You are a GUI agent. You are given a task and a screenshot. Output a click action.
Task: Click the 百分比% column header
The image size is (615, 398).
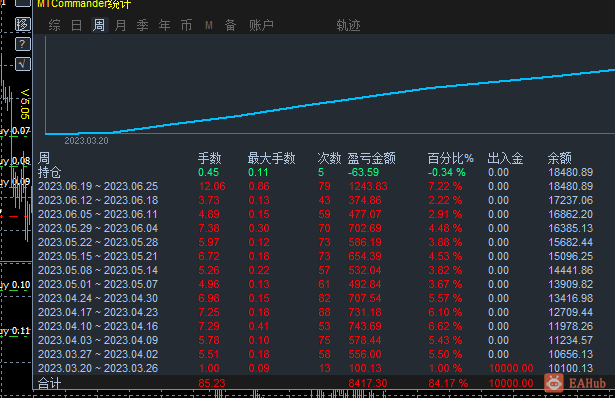[451, 158]
